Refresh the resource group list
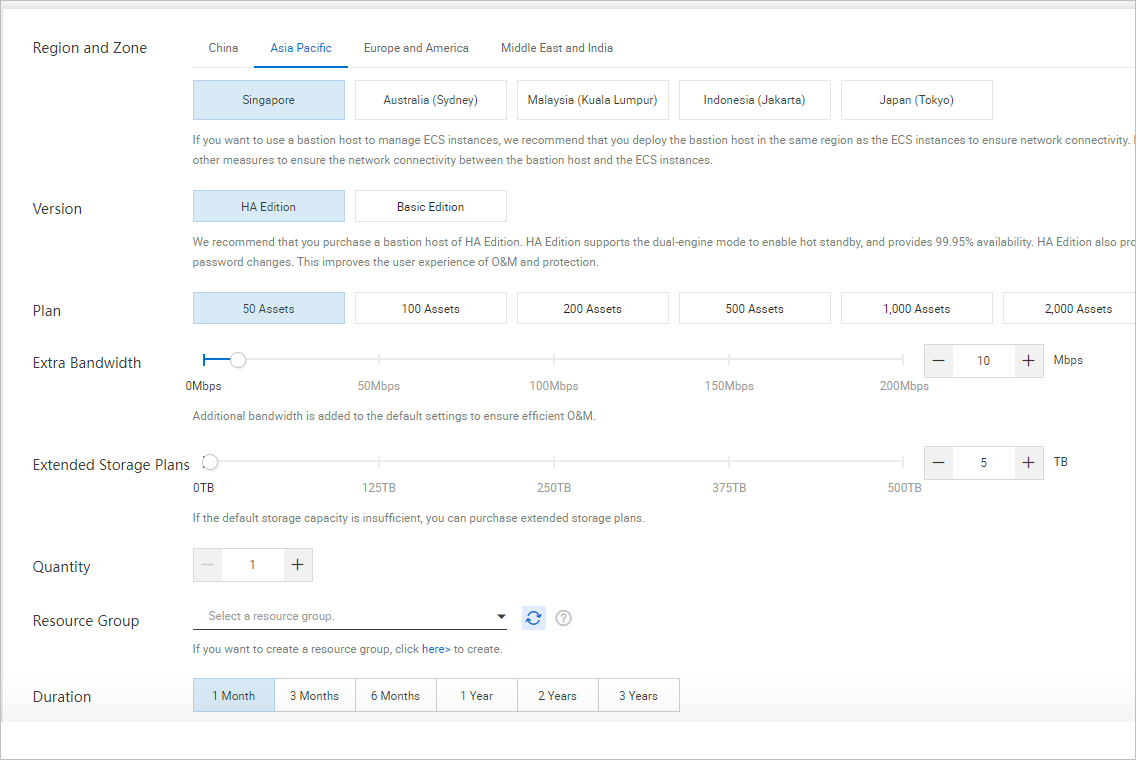 (533, 618)
